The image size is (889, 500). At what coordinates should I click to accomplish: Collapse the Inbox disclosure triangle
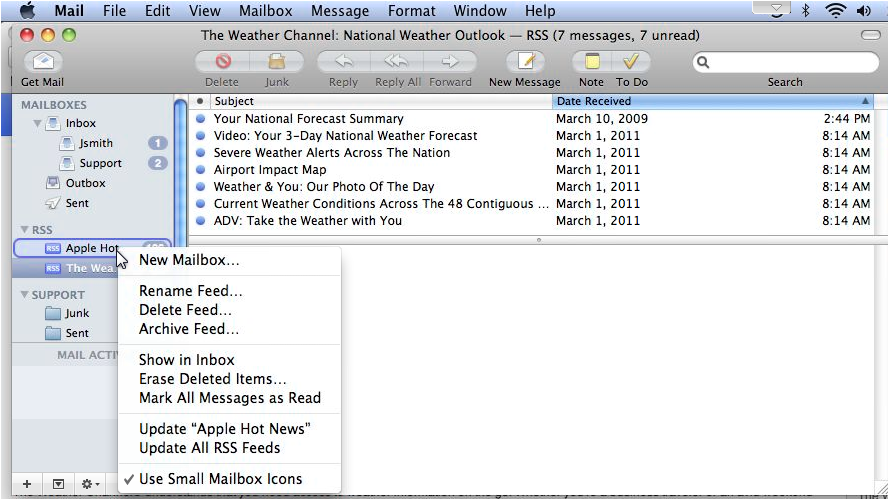click(38, 124)
